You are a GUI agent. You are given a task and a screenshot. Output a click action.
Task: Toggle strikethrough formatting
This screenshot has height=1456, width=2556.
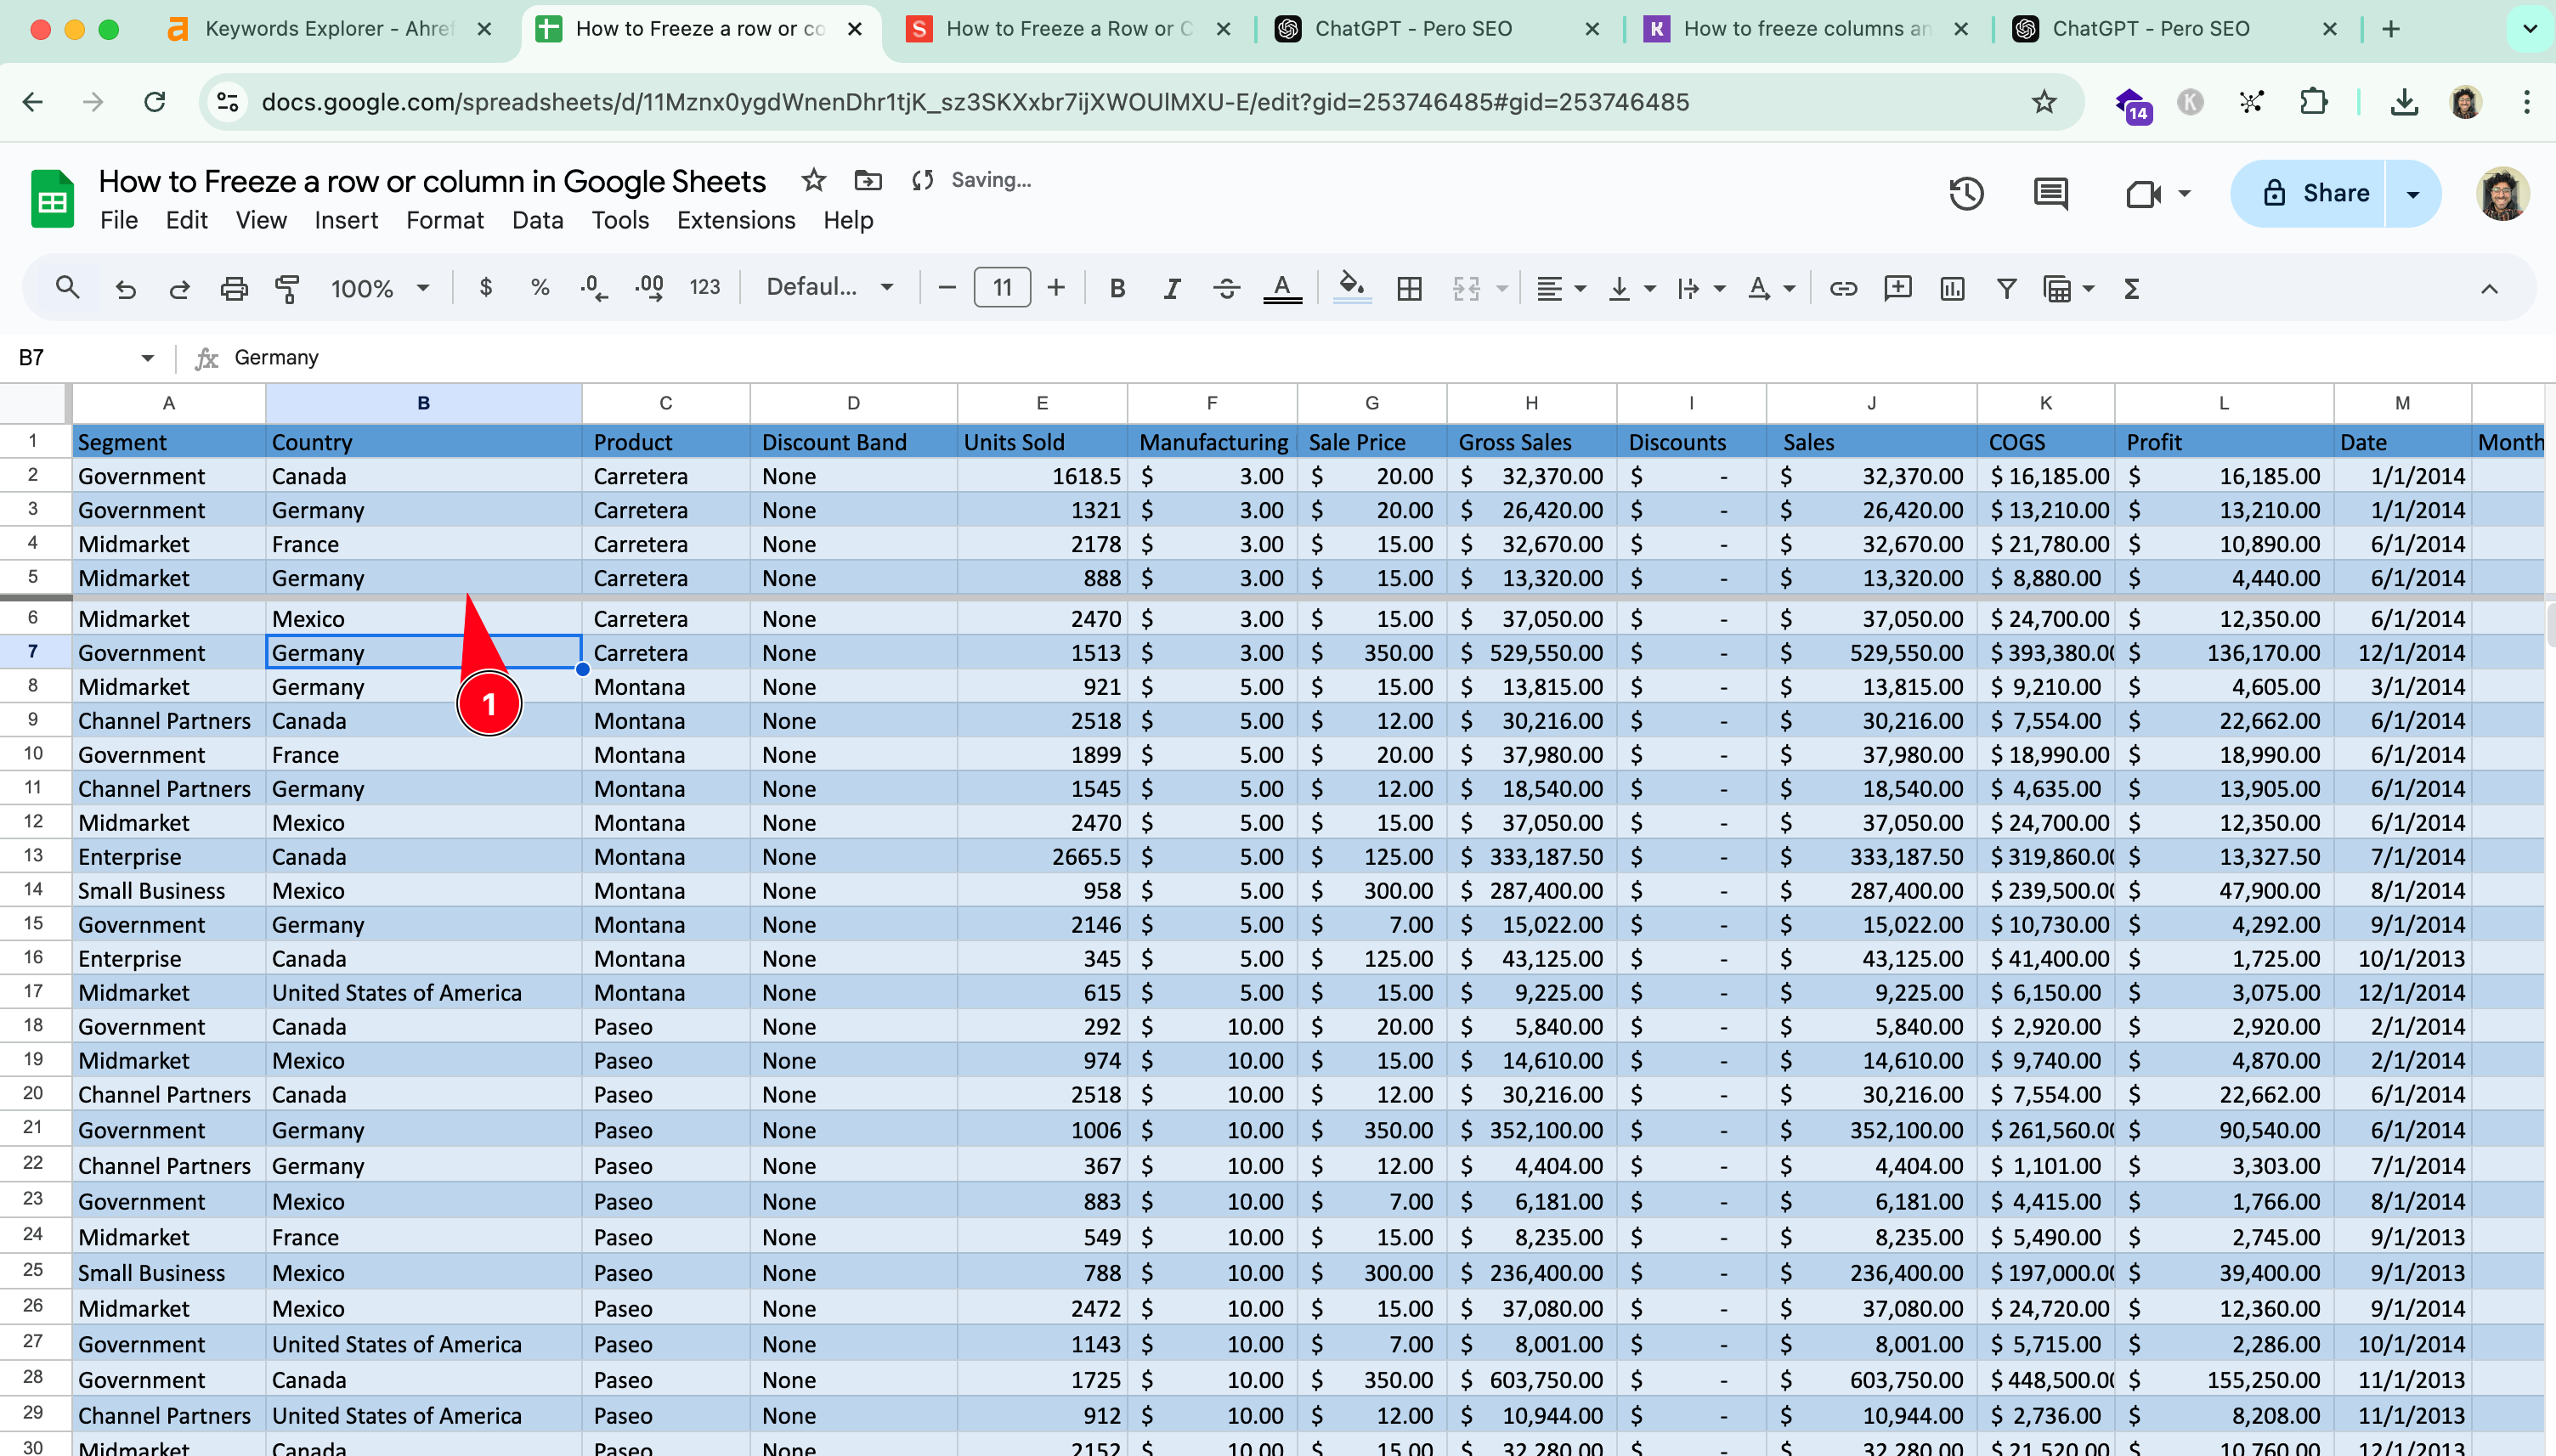pos(1226,288)
